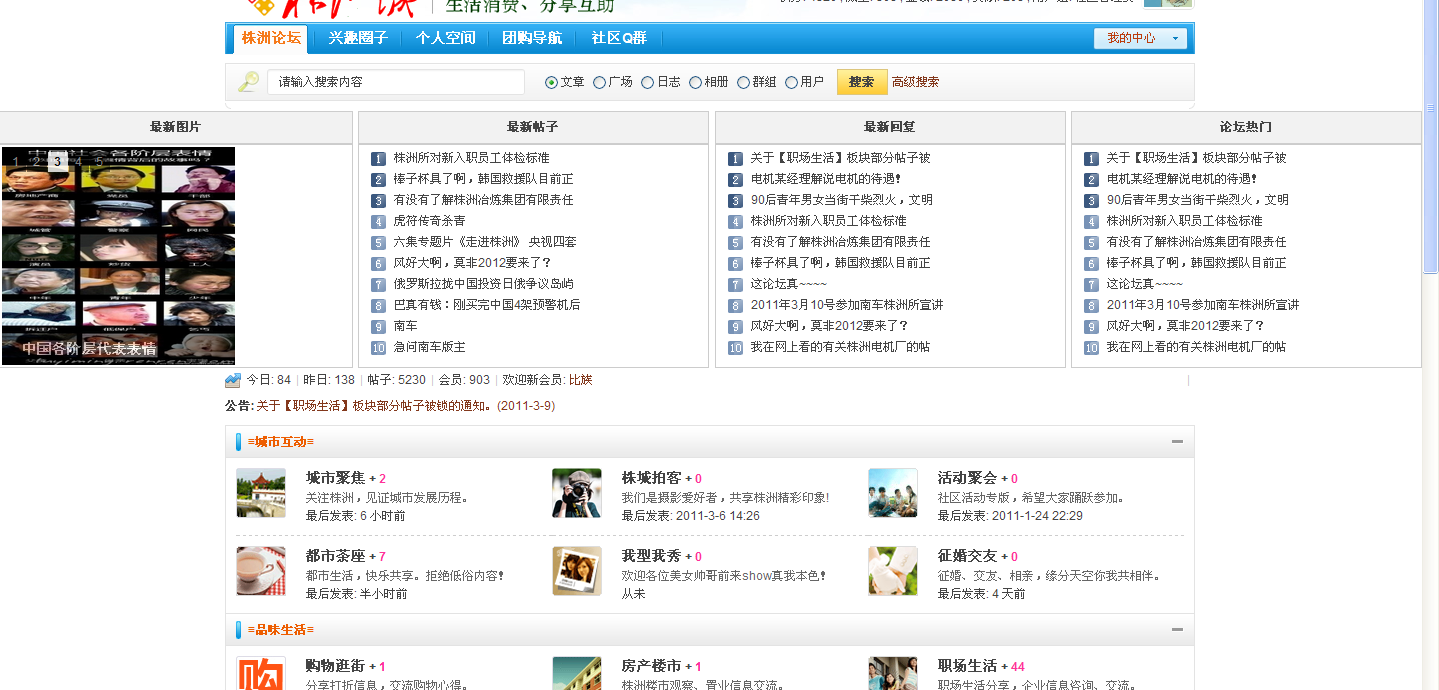Collapse the 城市互动 section
1439x690 pixels.
pos(1177,442)
